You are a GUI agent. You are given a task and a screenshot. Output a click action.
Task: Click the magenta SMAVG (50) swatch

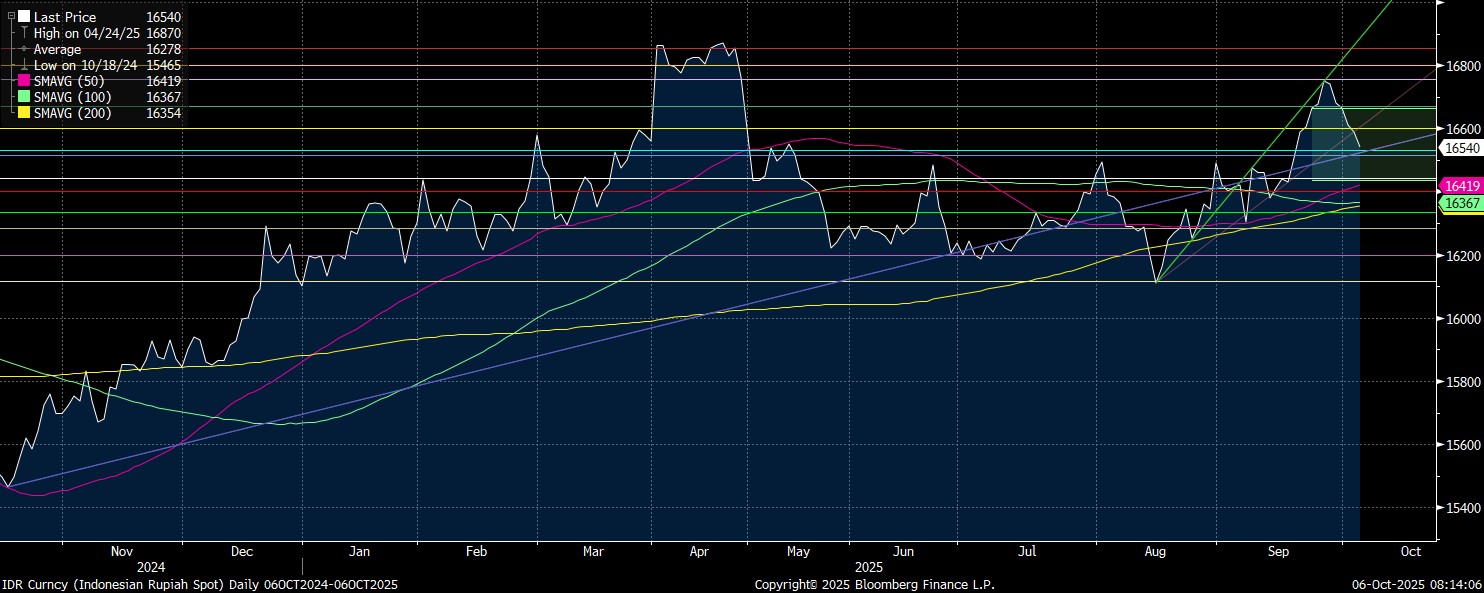click(x=24, y=81)
